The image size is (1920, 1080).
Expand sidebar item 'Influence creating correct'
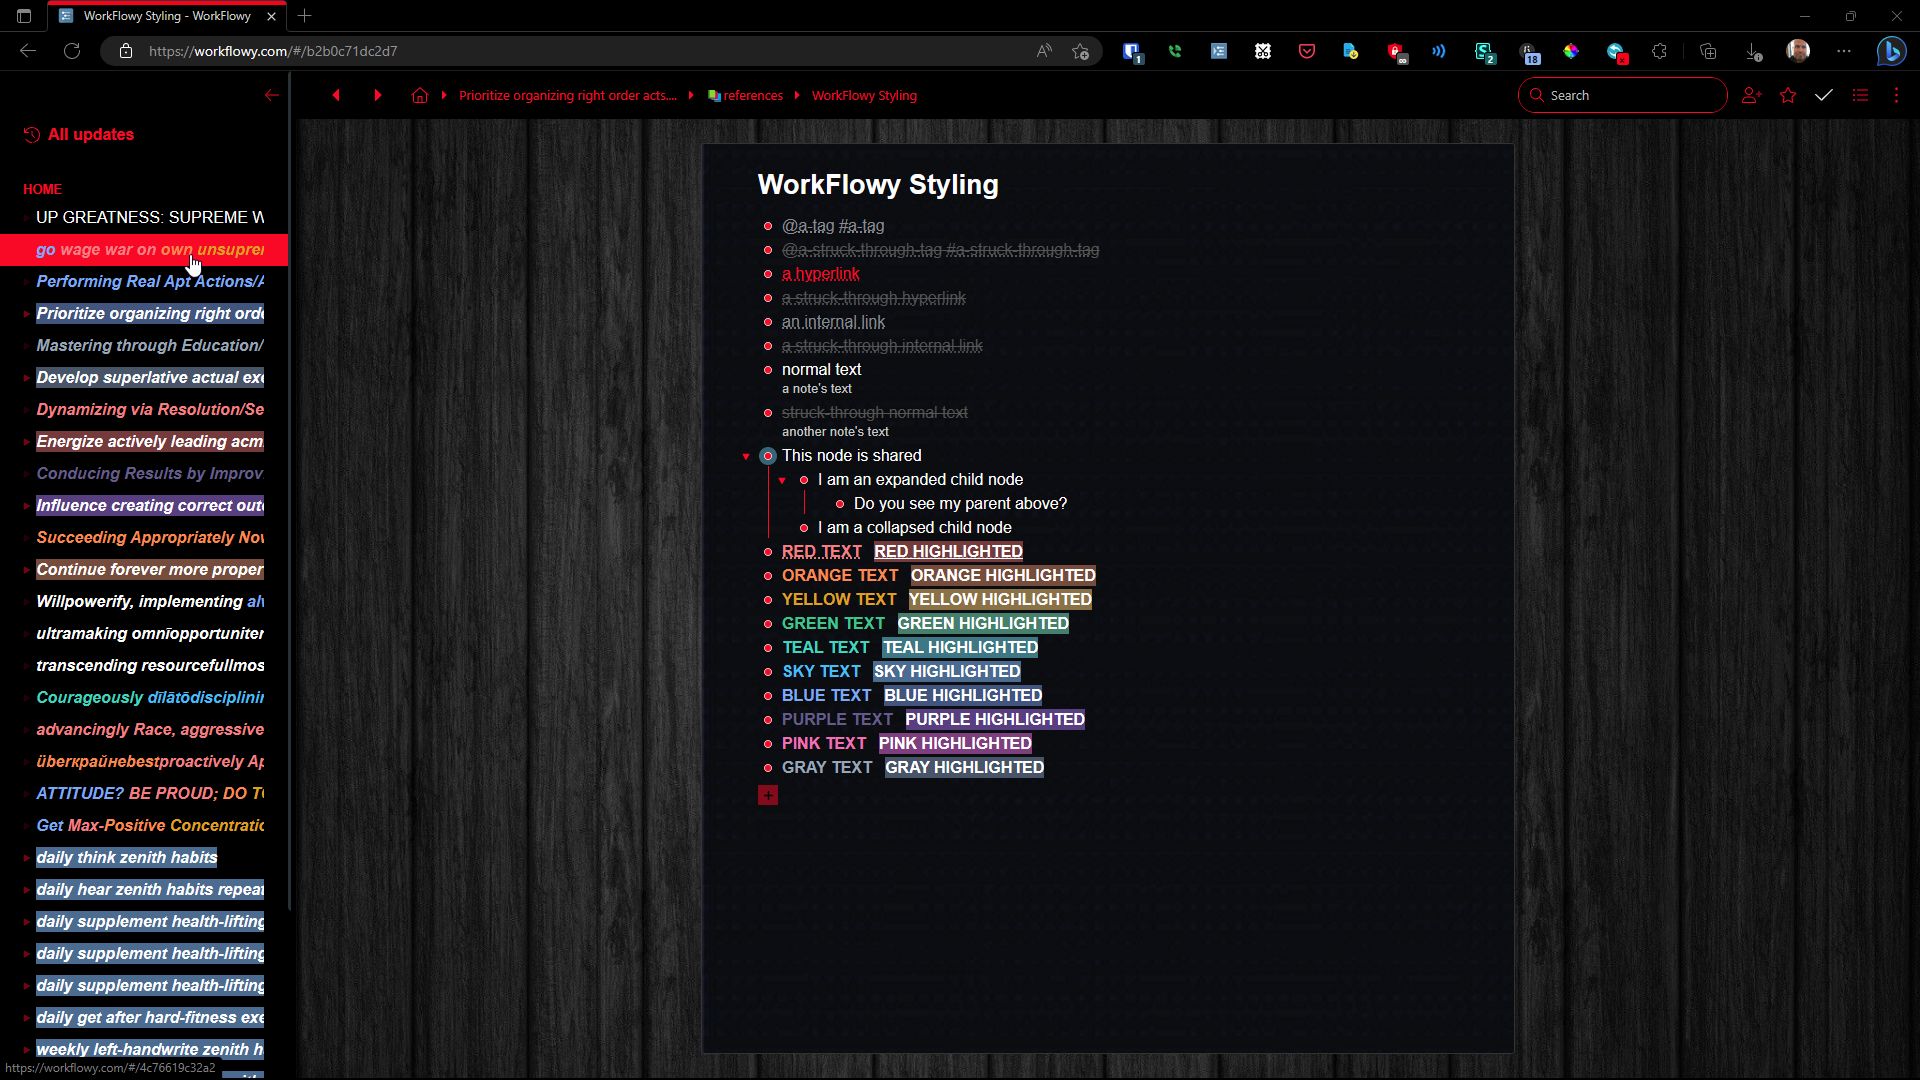click(26, 506)
